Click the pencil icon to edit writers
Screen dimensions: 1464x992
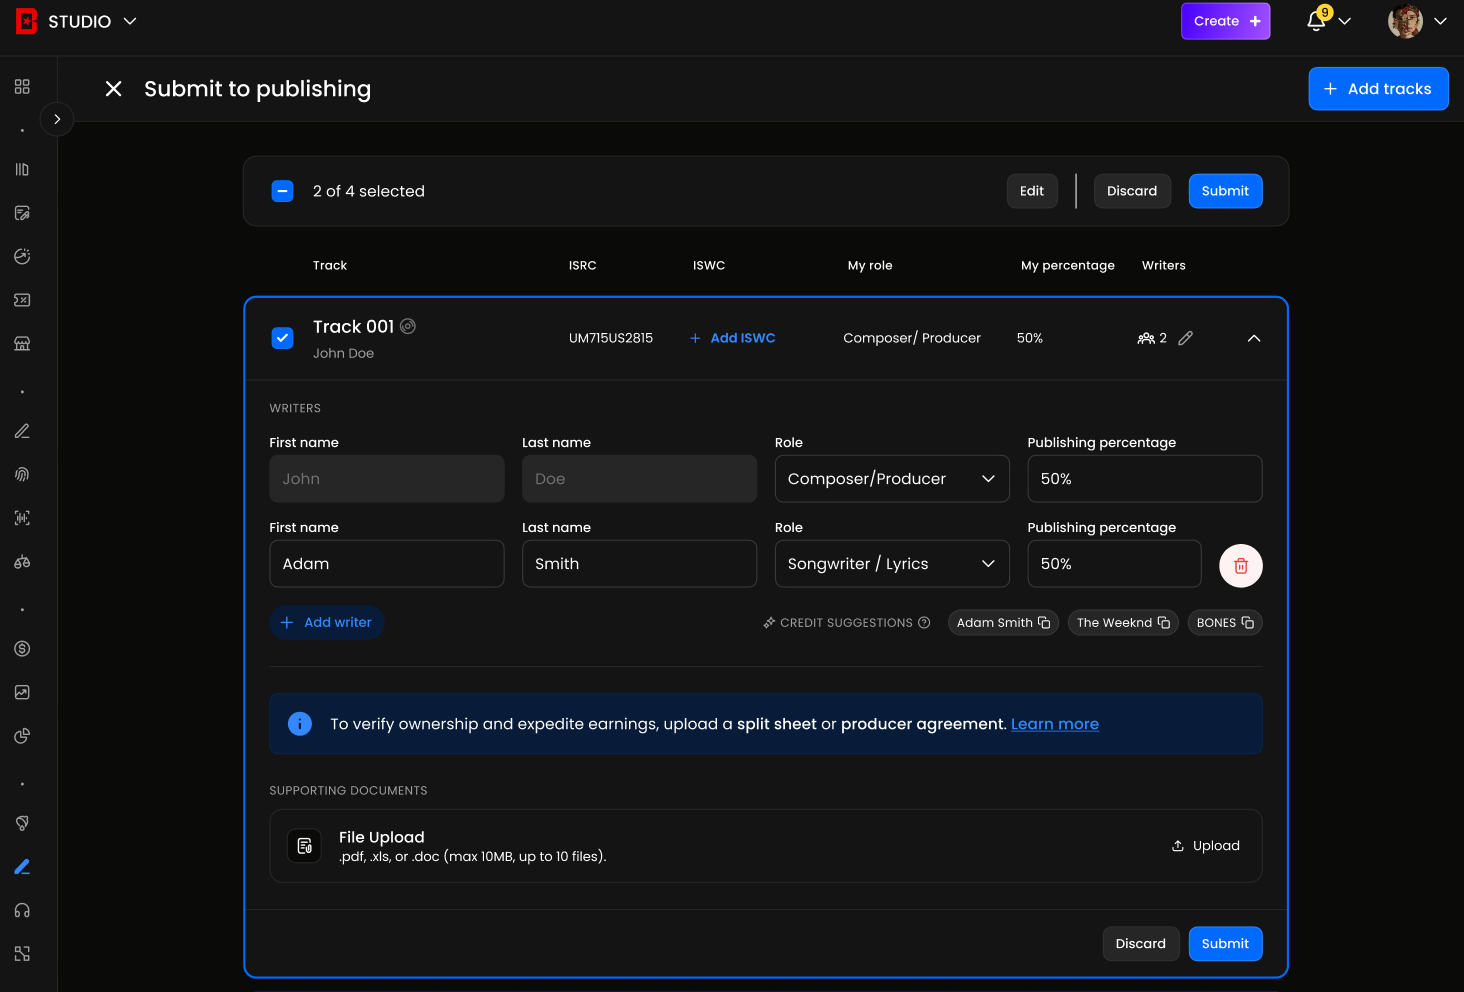[x=1185, y=338]
